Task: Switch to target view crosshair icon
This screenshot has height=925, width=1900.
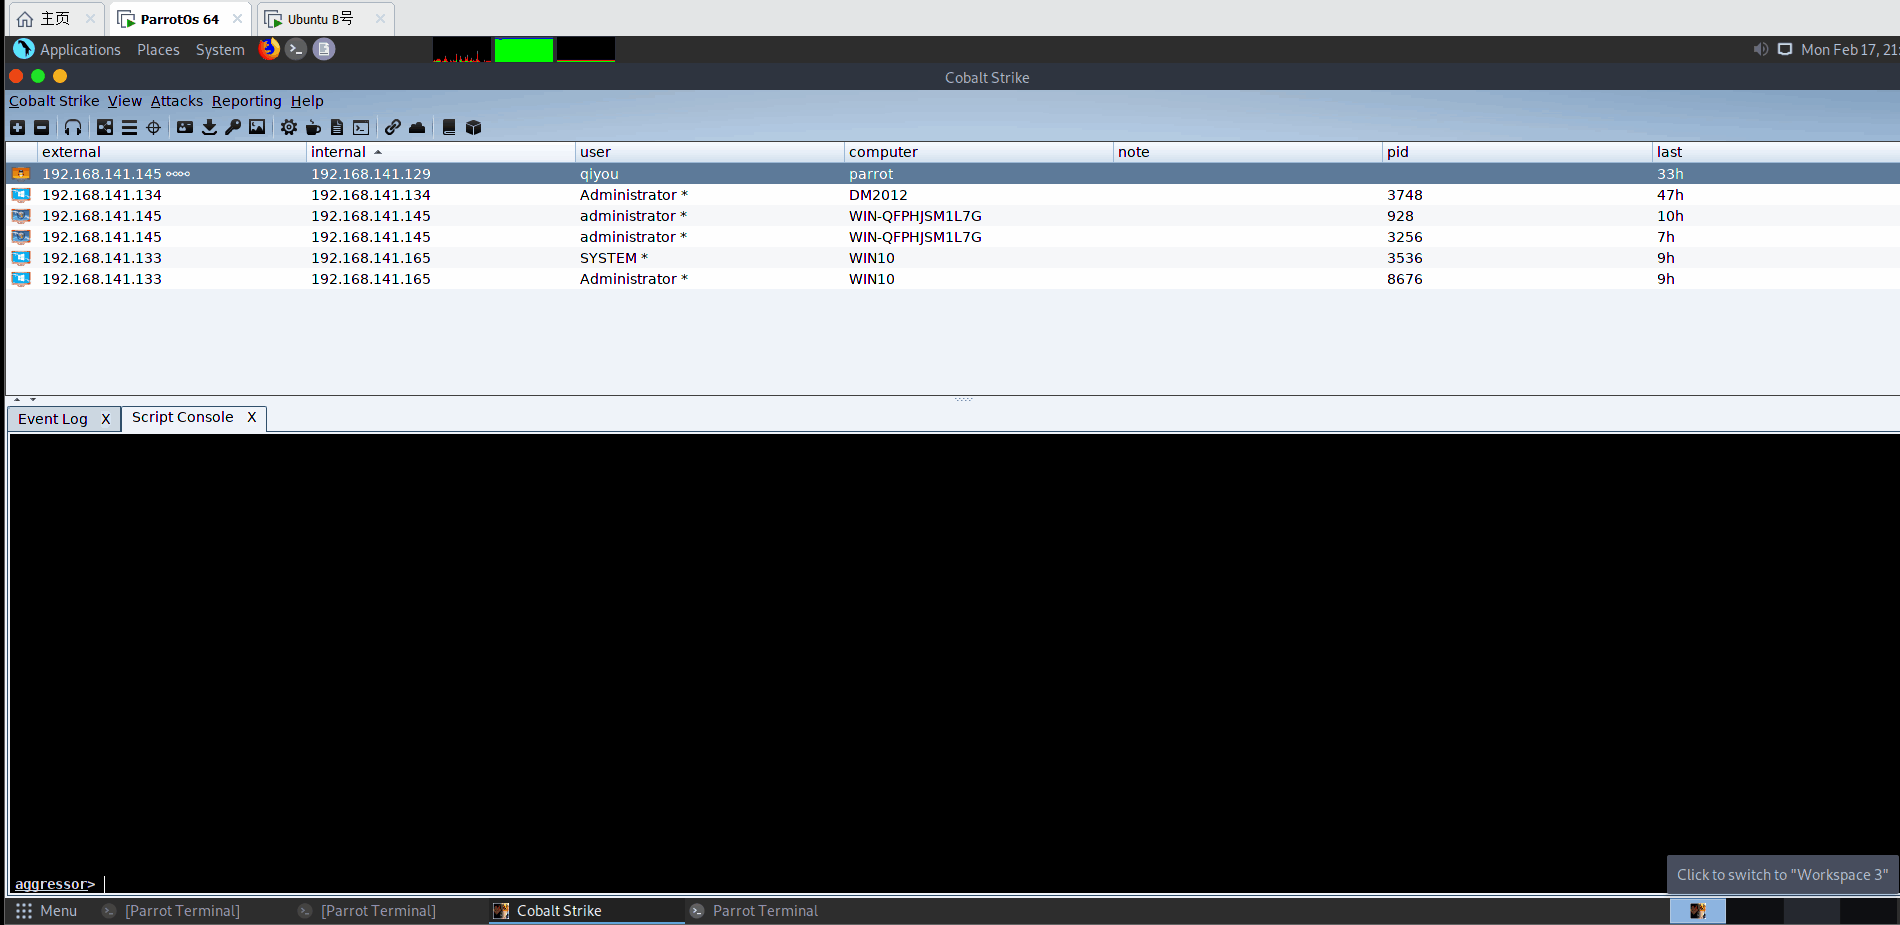Action: pyautogui.click(x=153, y=127)
